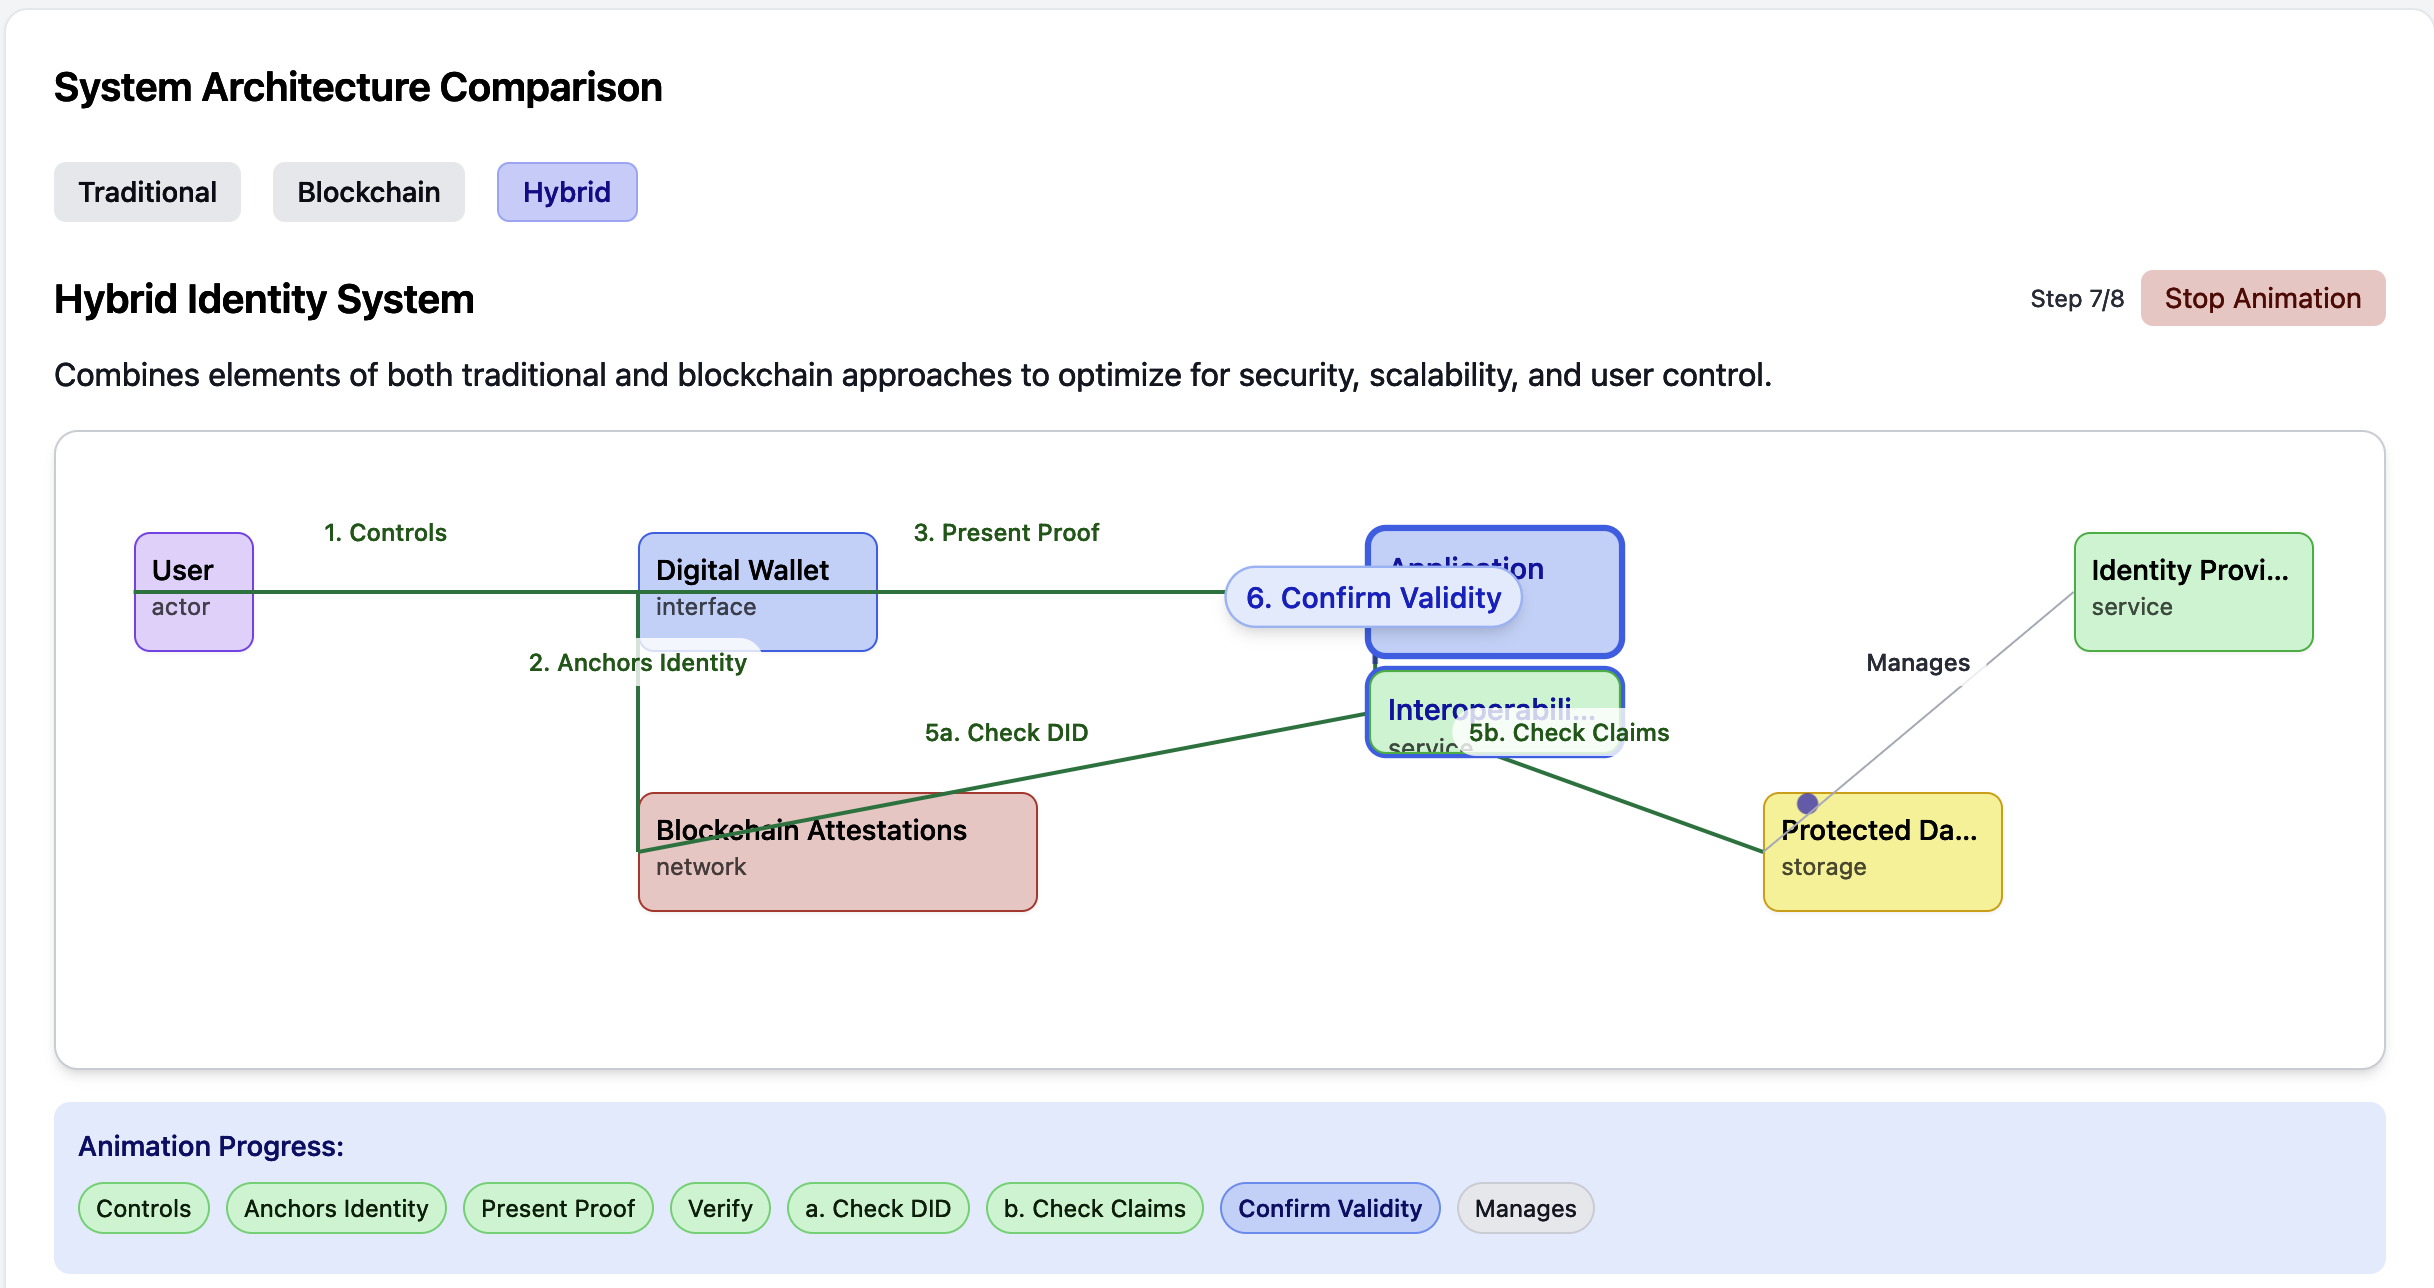
Task: Click the Interoperability service node
Action: 1420,705
